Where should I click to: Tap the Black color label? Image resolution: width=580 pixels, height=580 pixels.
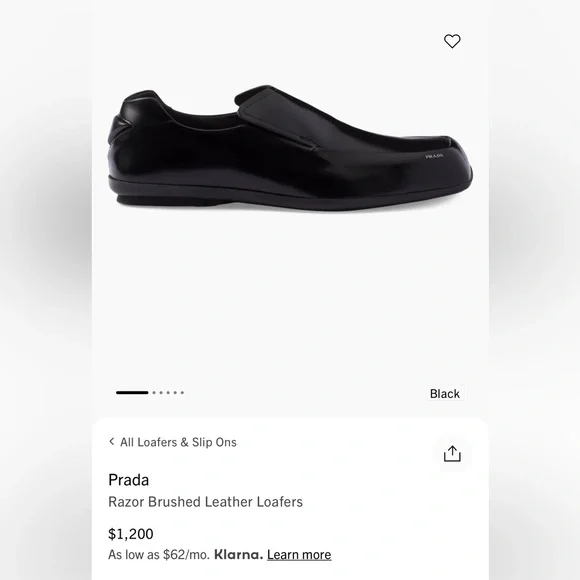(x=445, y=394)
